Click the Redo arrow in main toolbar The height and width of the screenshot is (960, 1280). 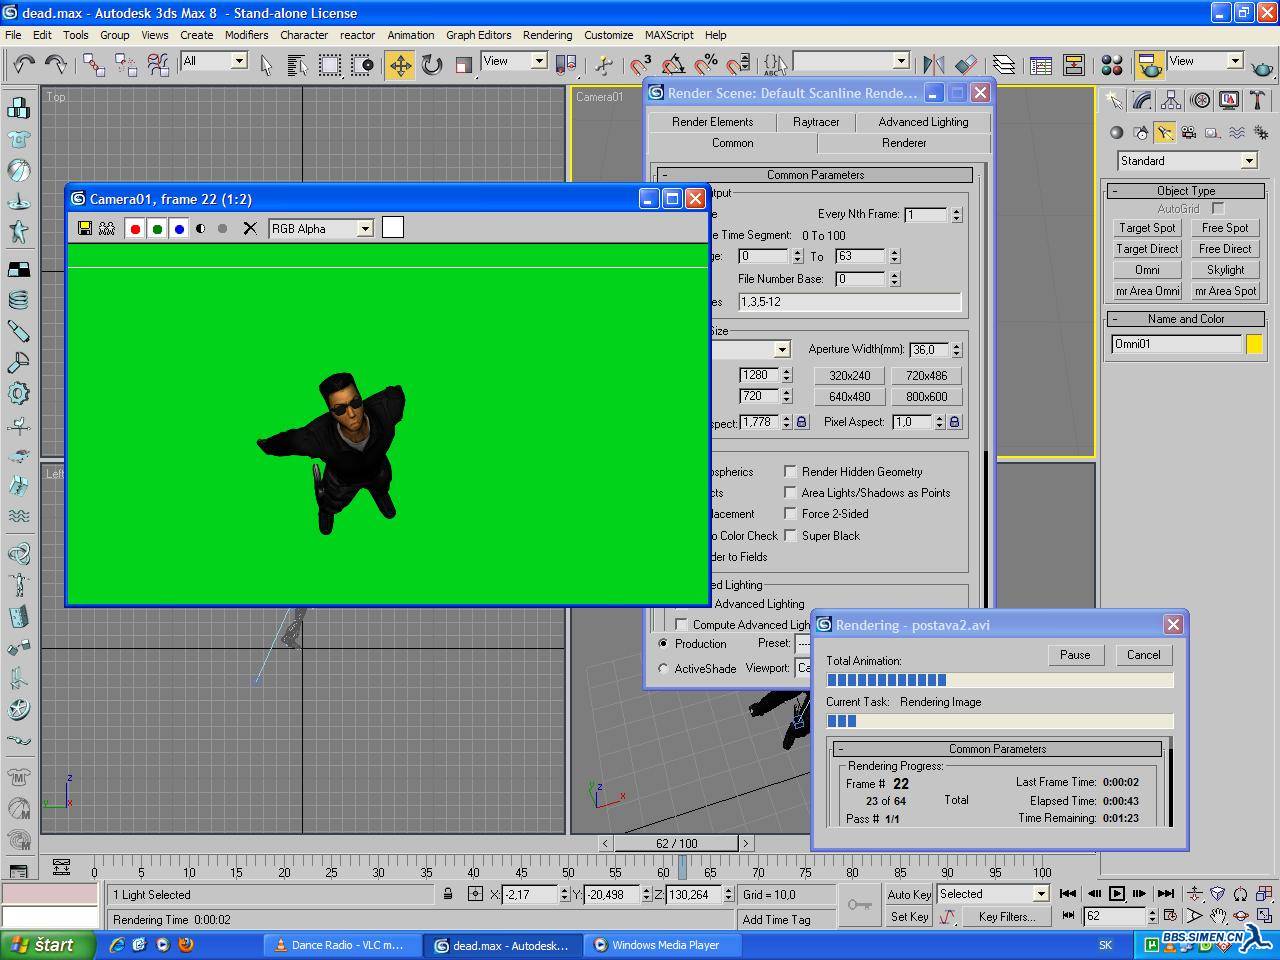56,65
